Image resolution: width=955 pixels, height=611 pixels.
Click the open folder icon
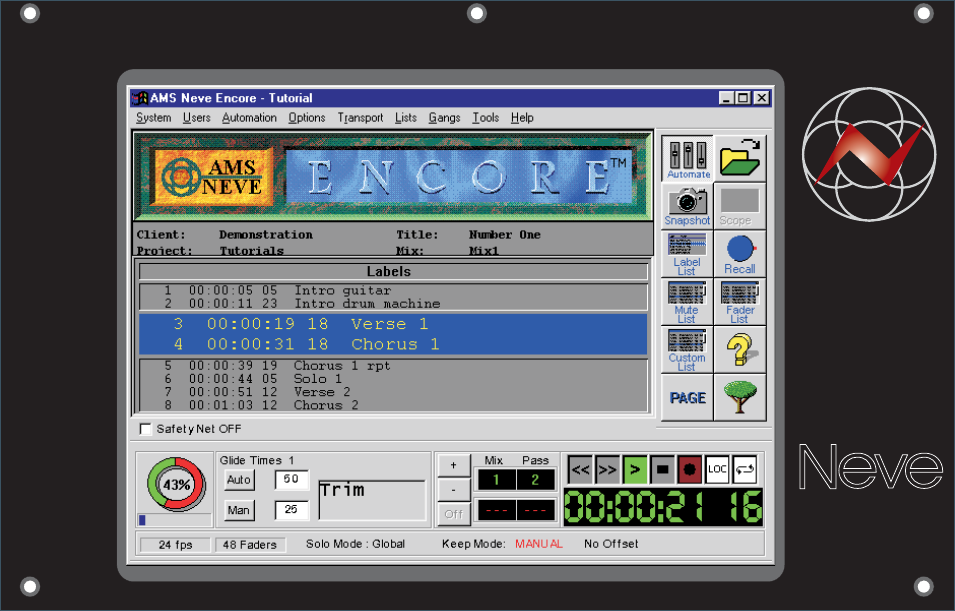[x=739, y=159]
